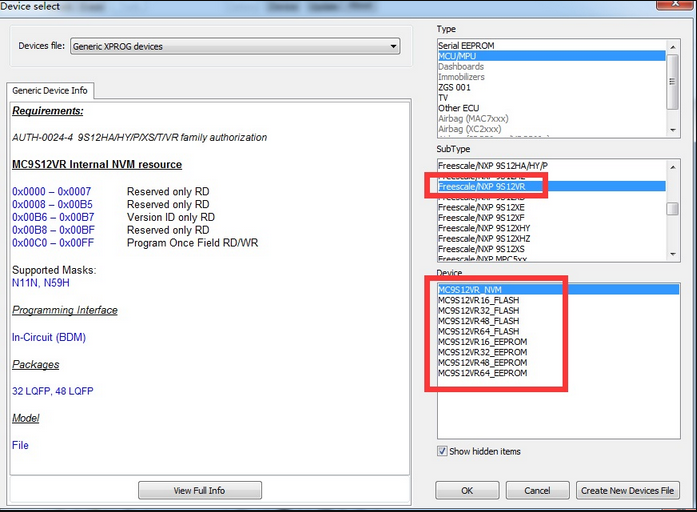Close the Device select window
The height and width of the screenshot is (512, 697).
[x=675, y=4]
